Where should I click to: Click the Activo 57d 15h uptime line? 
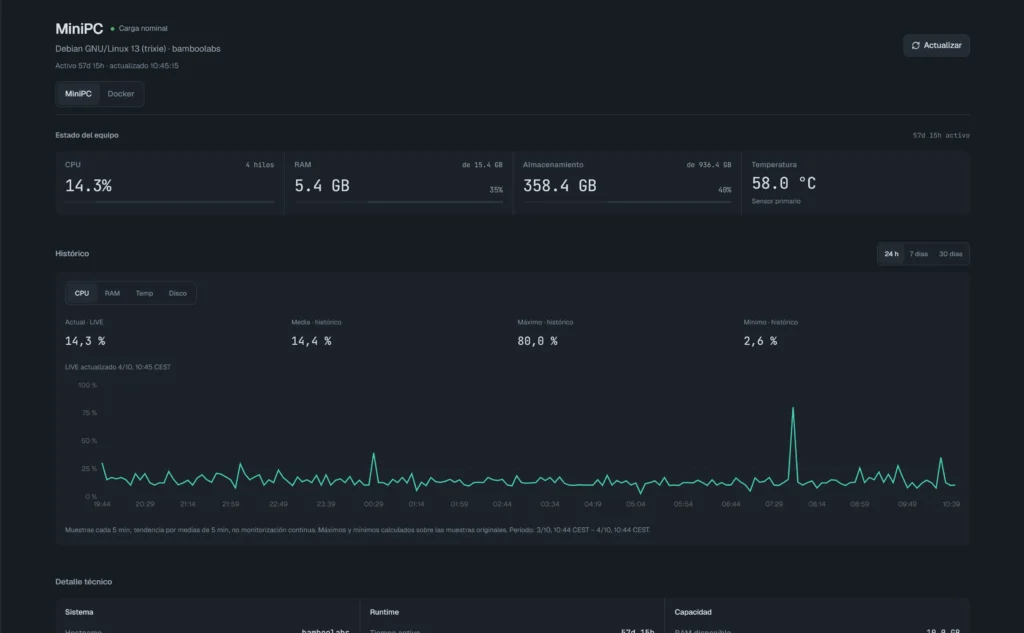coord(117,66)
